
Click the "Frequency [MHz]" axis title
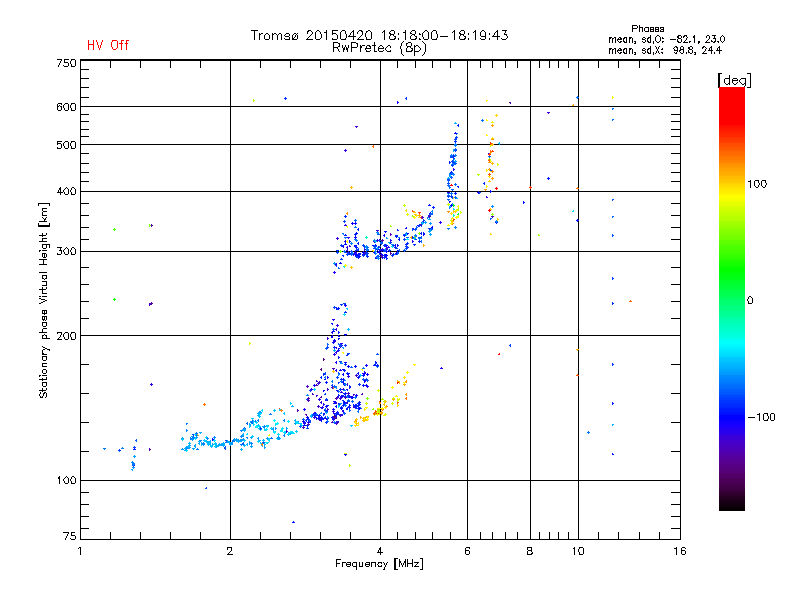pyautogui.click(x=379, y=564)
